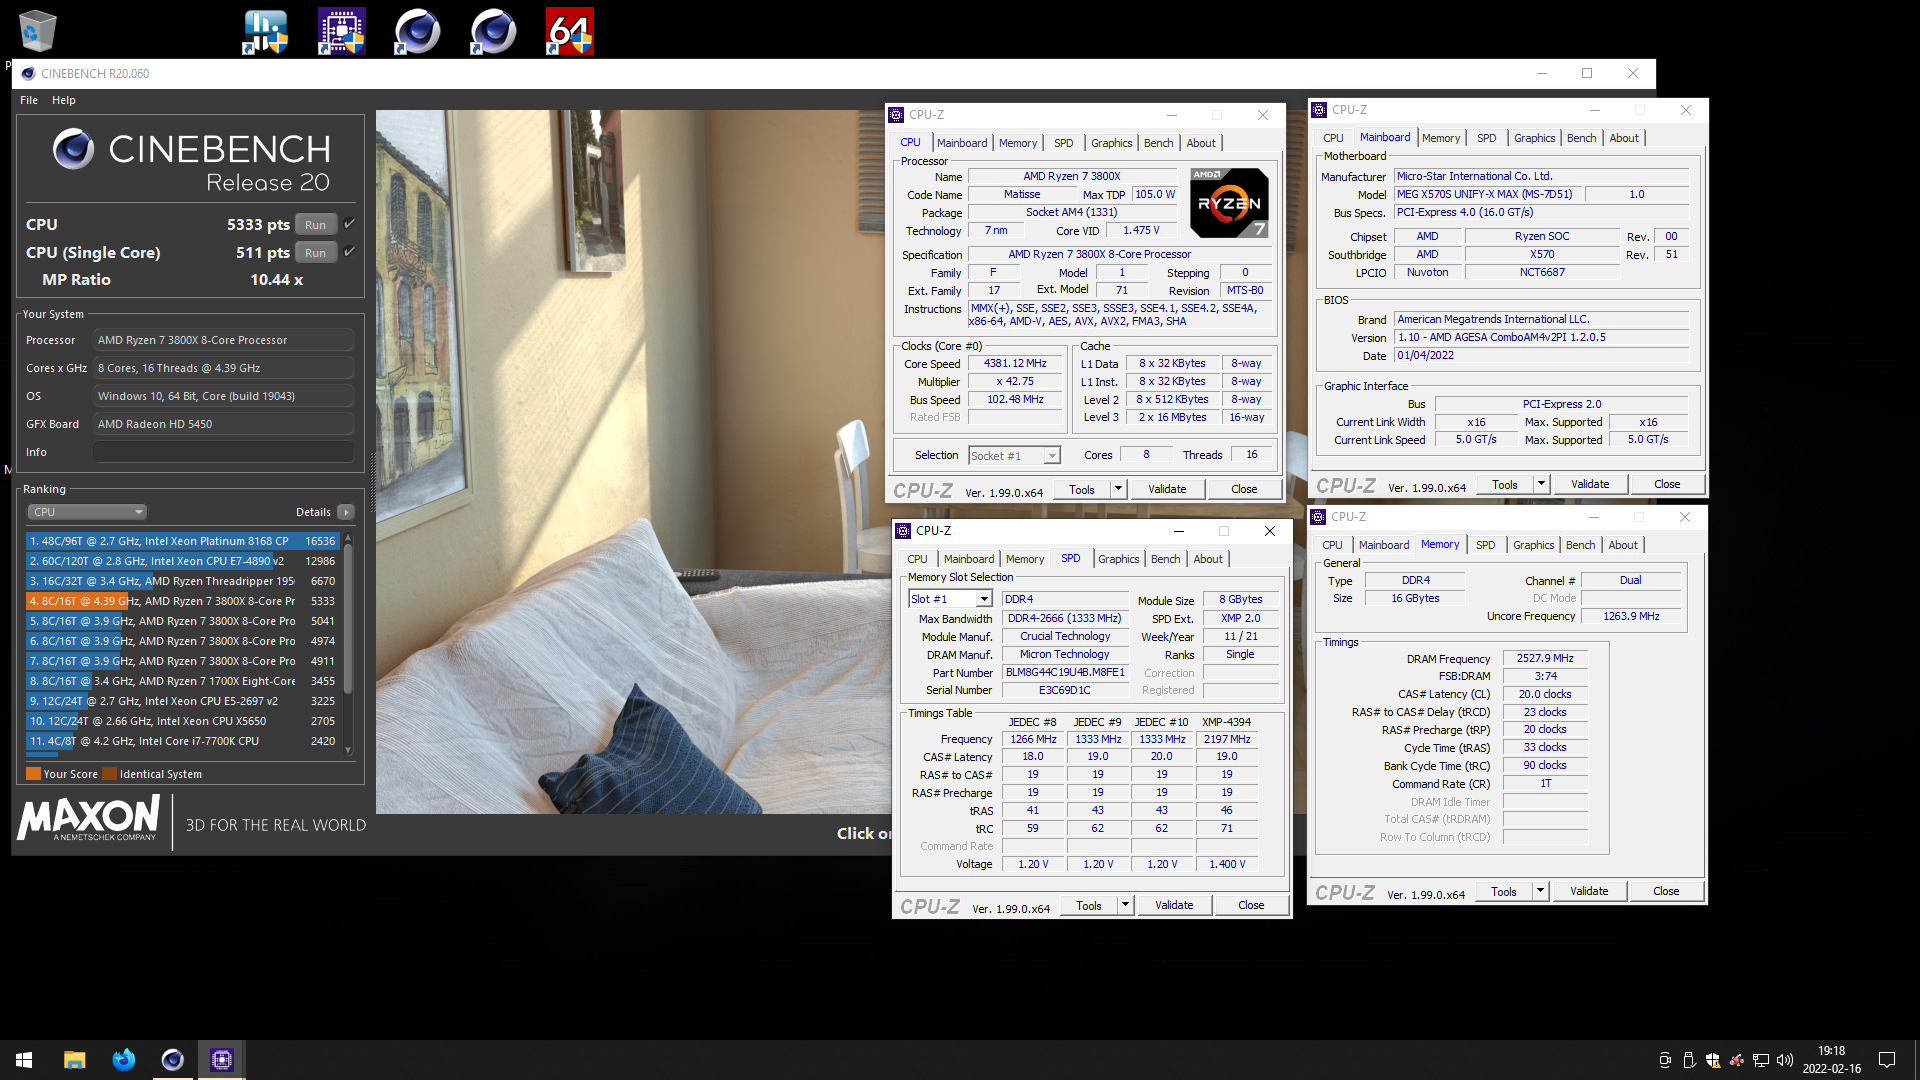Screen dimensions: 1920x1080
Task: Click the orange Your Score legend swatch
Action: click(33, 774)
